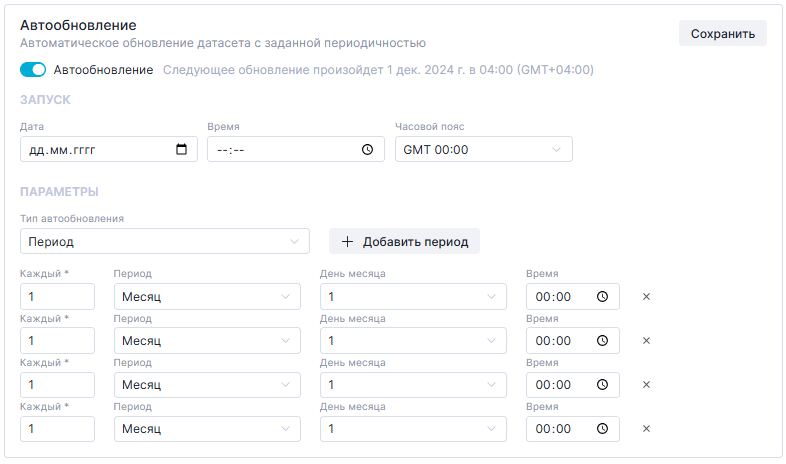Toggle the Автообновление switch off
This screenshot has height=464, width=786.
pos(33,70)
